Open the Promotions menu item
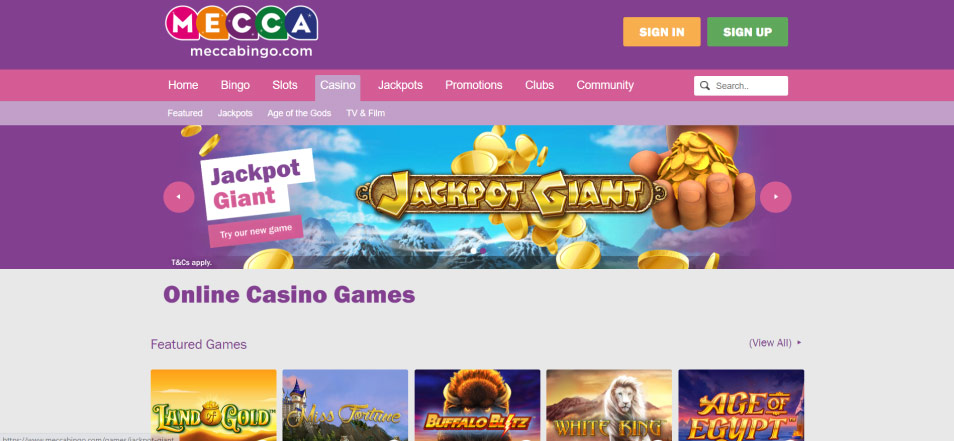Viewport: 954px width, 441px height. [x=473, y=85]
